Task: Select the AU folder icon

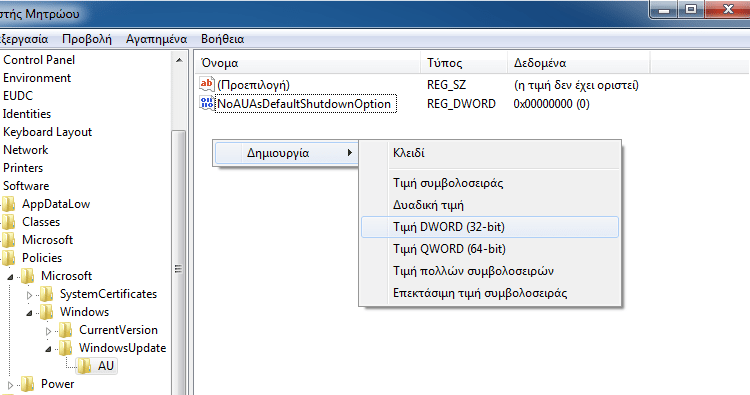Action: (x=85, y=366)
